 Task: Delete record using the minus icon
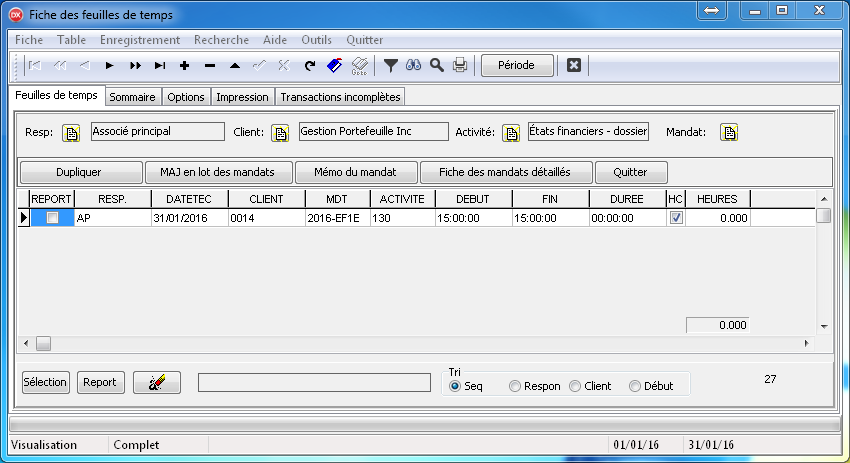tap(210, 66)
